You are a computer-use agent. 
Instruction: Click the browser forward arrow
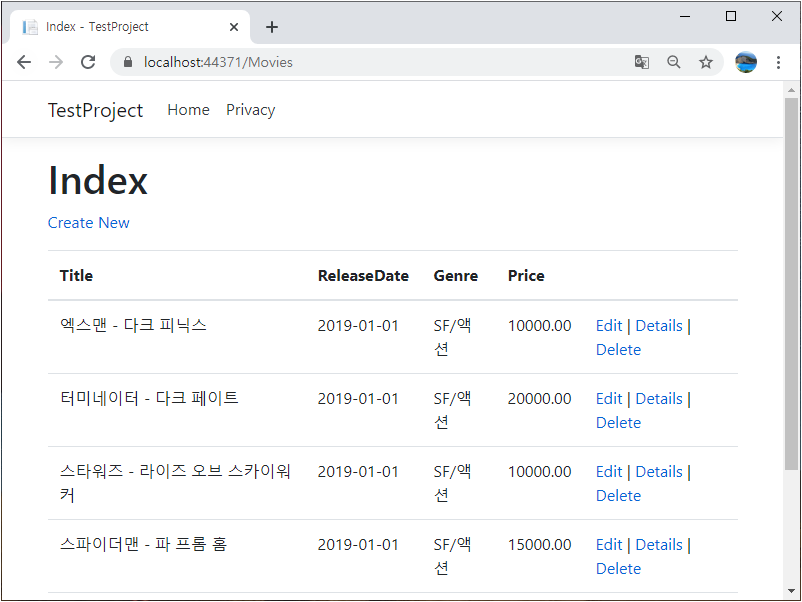pyautogui.click(x=56, y=62)
